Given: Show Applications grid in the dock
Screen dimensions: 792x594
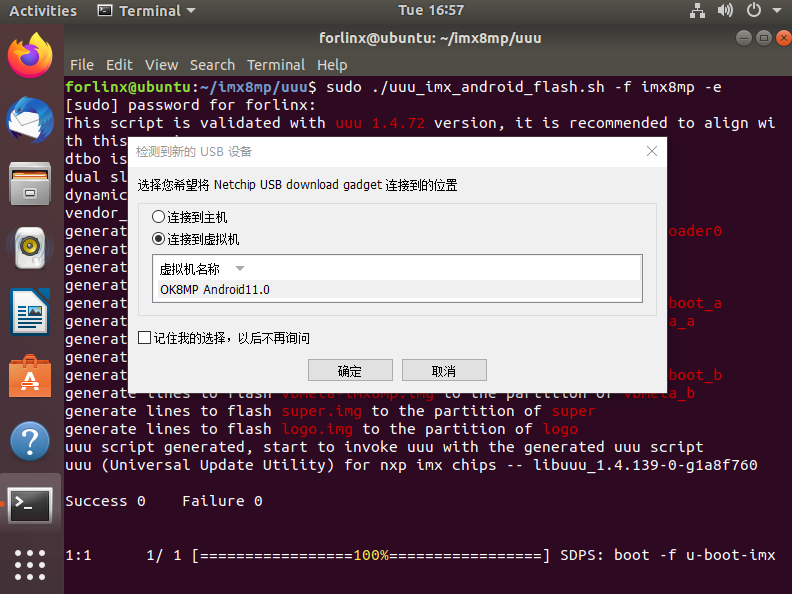Looking at the screenshot, I should click(30, 565).
